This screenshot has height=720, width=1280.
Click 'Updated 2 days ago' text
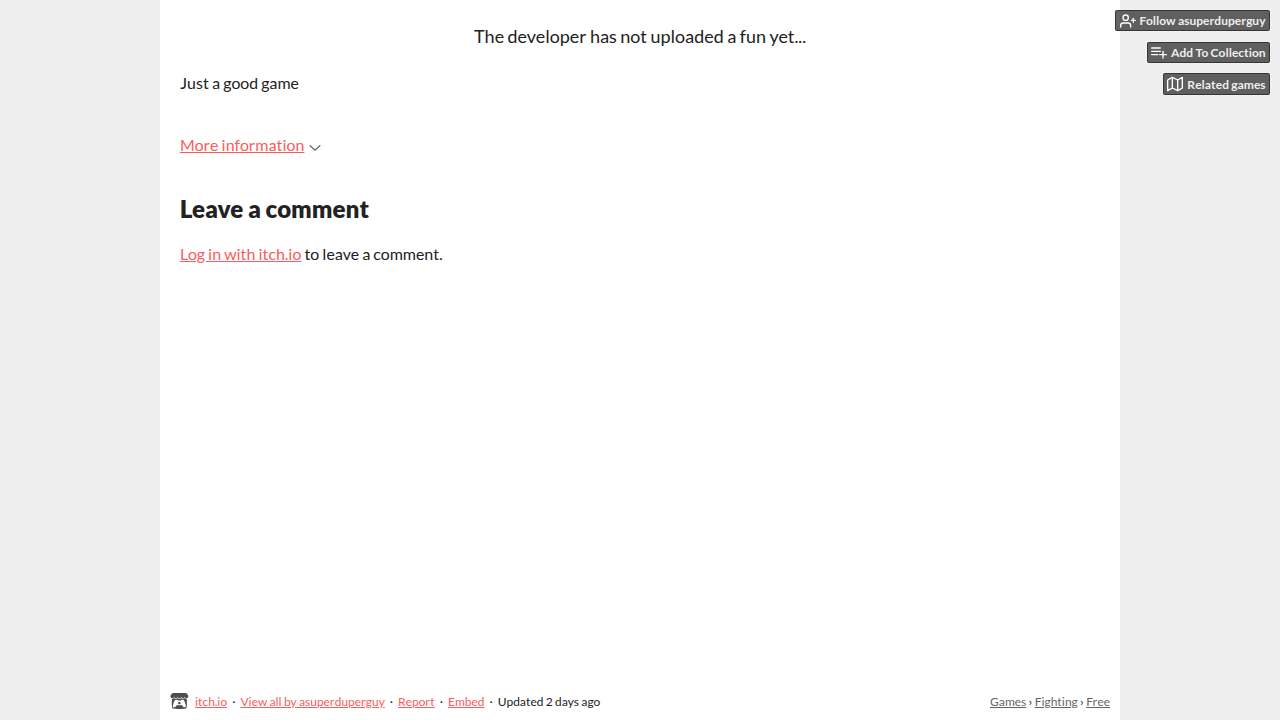click(x=549, y=702)
